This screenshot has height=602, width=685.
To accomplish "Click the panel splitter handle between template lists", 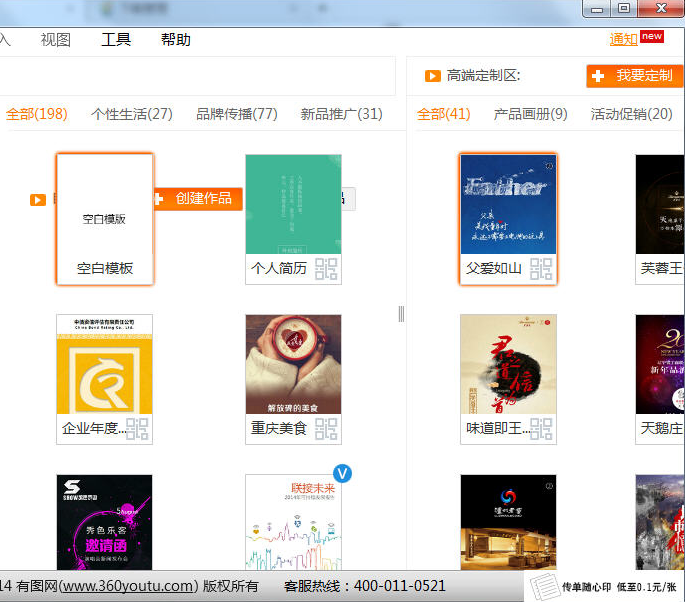I will [x=401, y=314].
